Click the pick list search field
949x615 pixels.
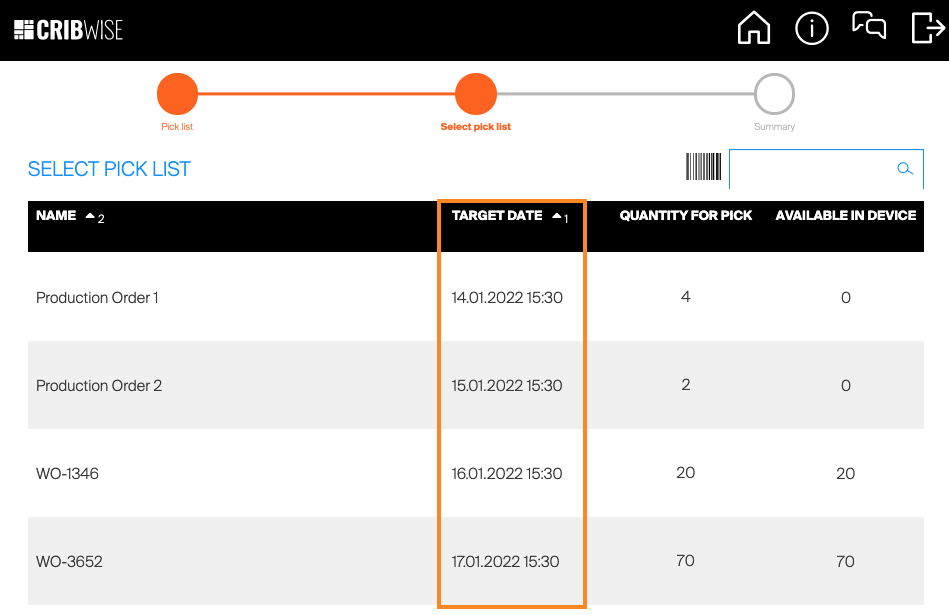point(812,169)
